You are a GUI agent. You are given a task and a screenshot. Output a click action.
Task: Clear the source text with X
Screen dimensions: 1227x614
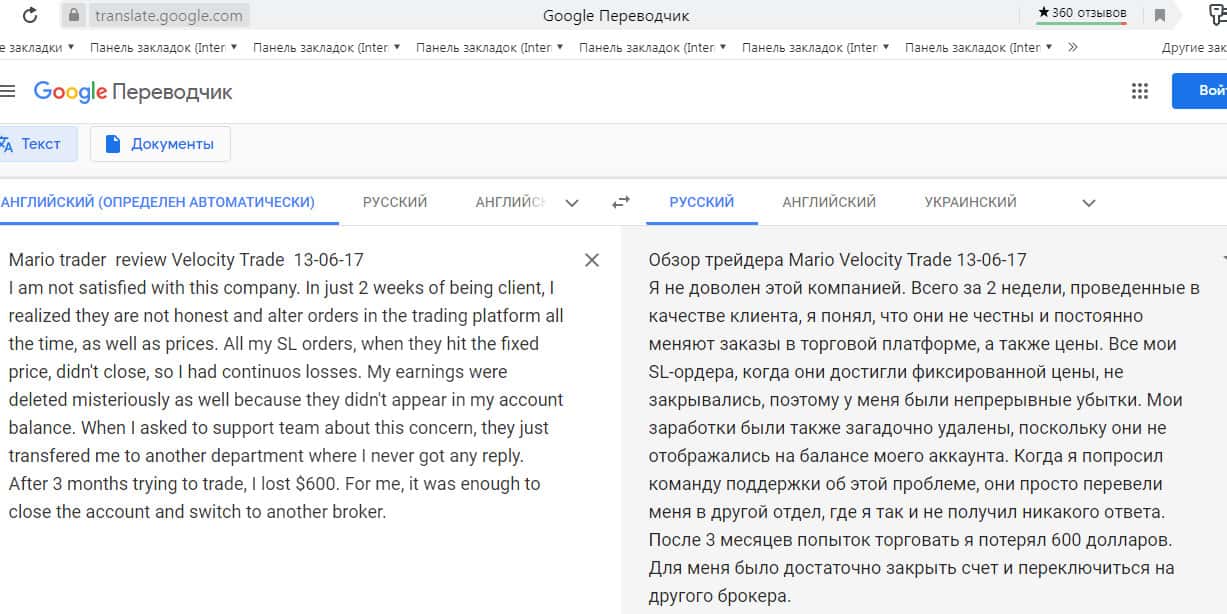click(x=592, y=260)
